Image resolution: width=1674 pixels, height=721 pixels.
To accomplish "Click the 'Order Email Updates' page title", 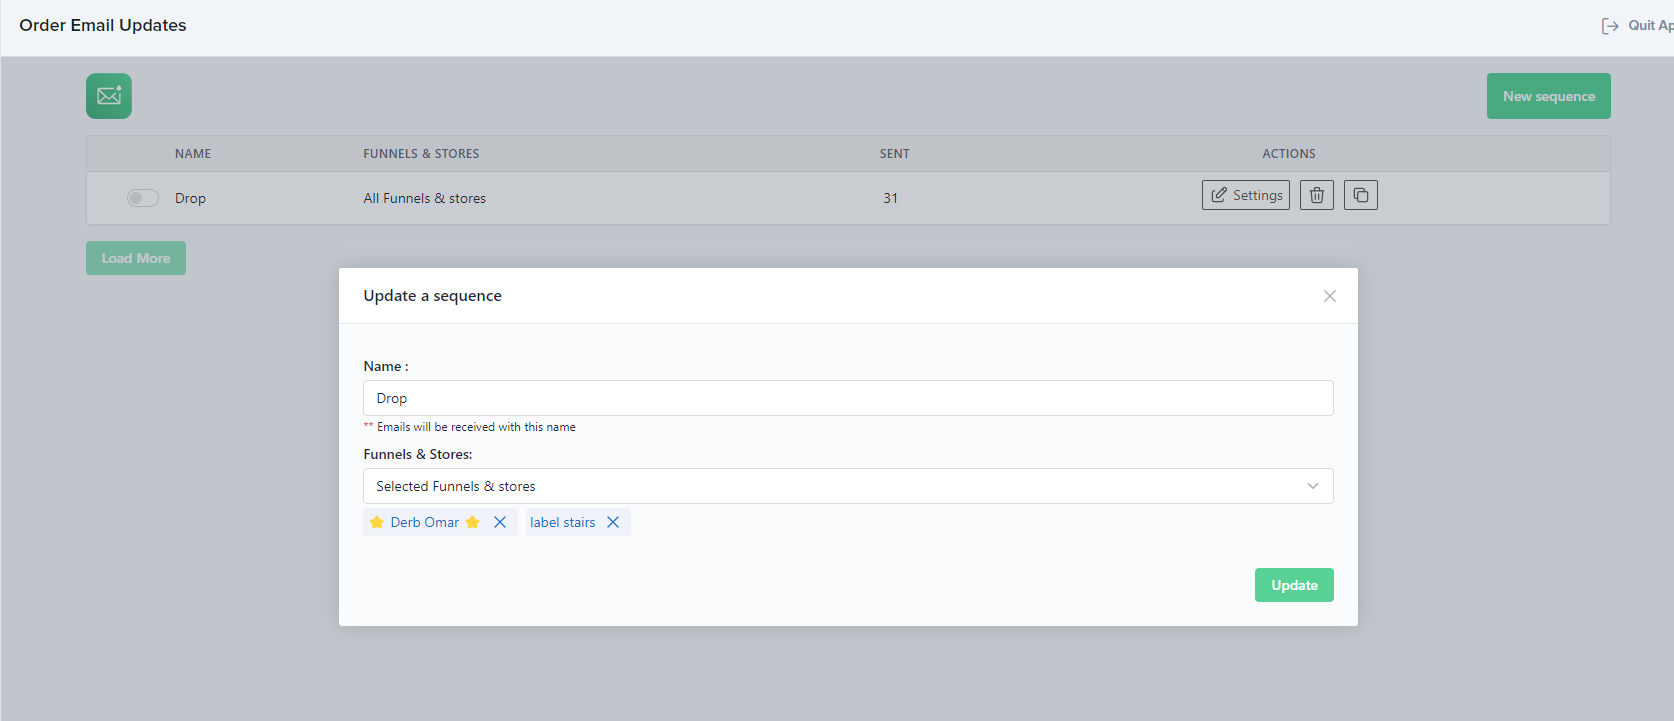I will (103, 25).
